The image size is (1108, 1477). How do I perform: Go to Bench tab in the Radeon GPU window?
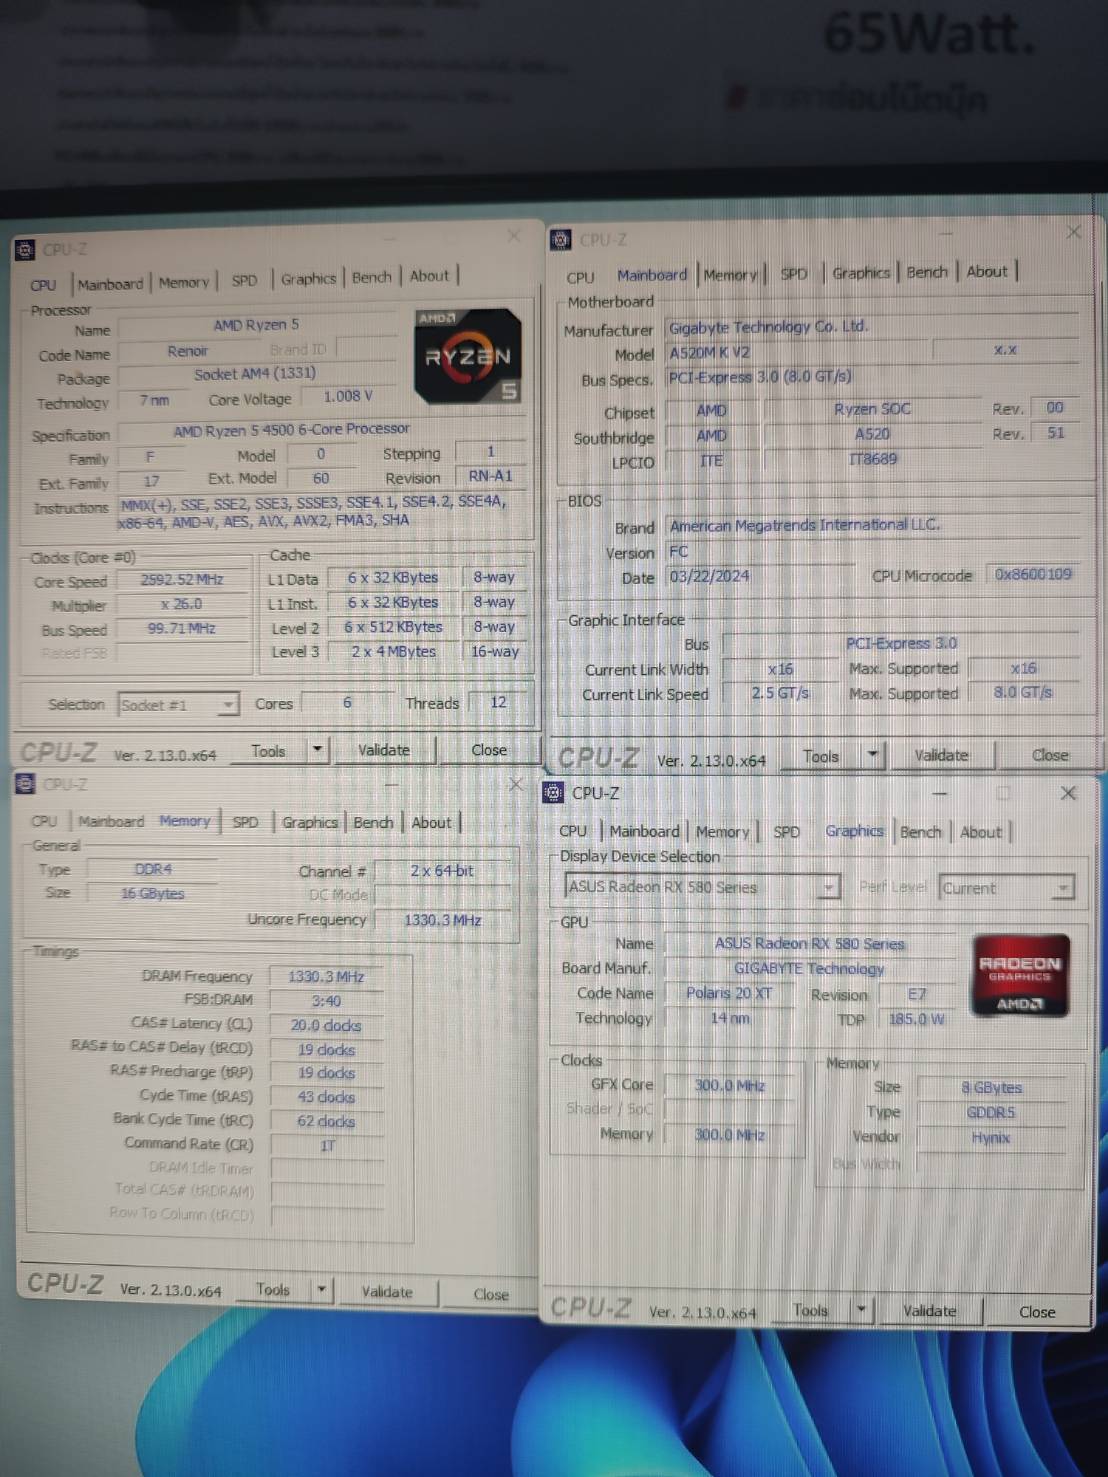(921, 832)
